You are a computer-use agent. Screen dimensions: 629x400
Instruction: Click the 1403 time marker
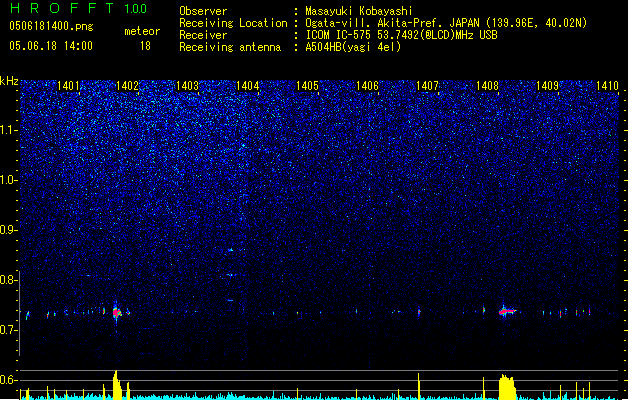(188, 86)
